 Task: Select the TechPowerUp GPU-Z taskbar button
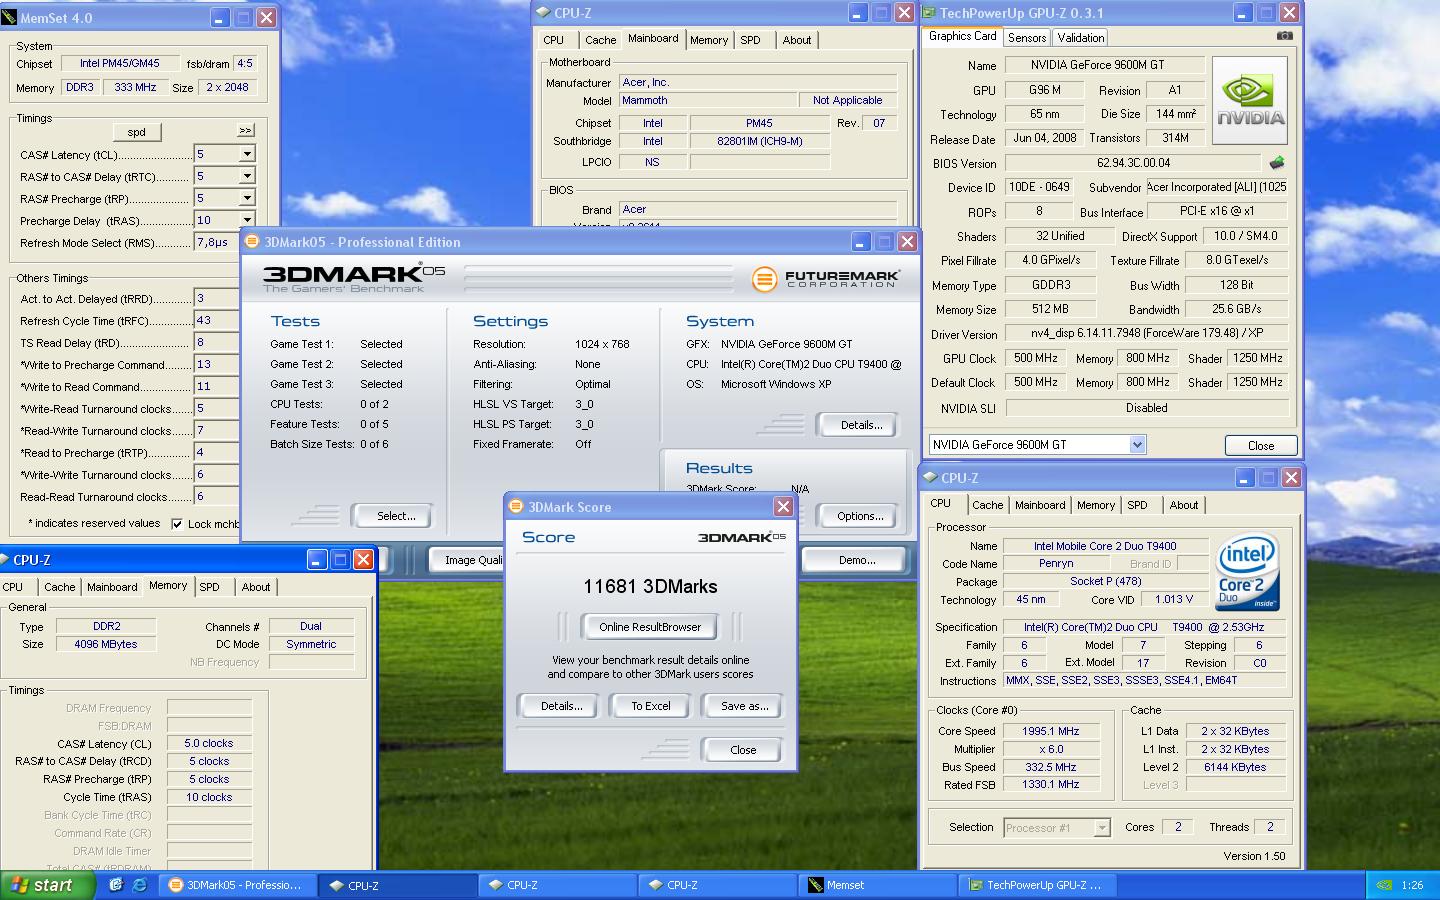[x=1037, y=885]
